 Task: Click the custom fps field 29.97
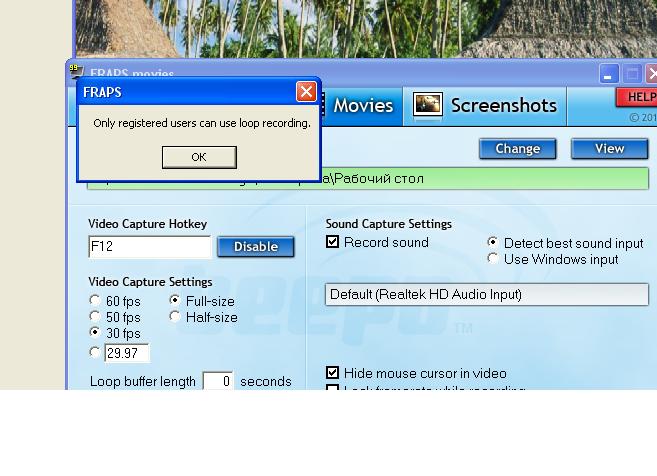click(127, 353)
